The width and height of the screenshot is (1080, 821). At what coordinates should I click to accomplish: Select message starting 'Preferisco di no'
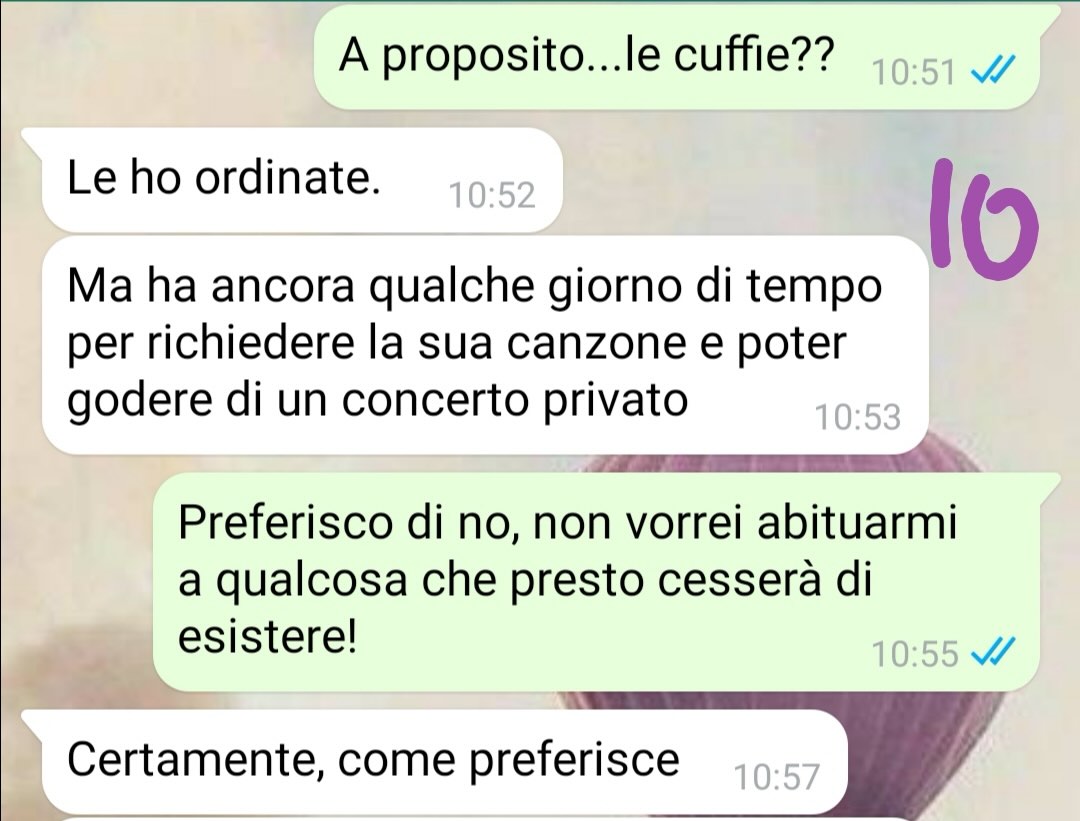(x=594, y=581)
